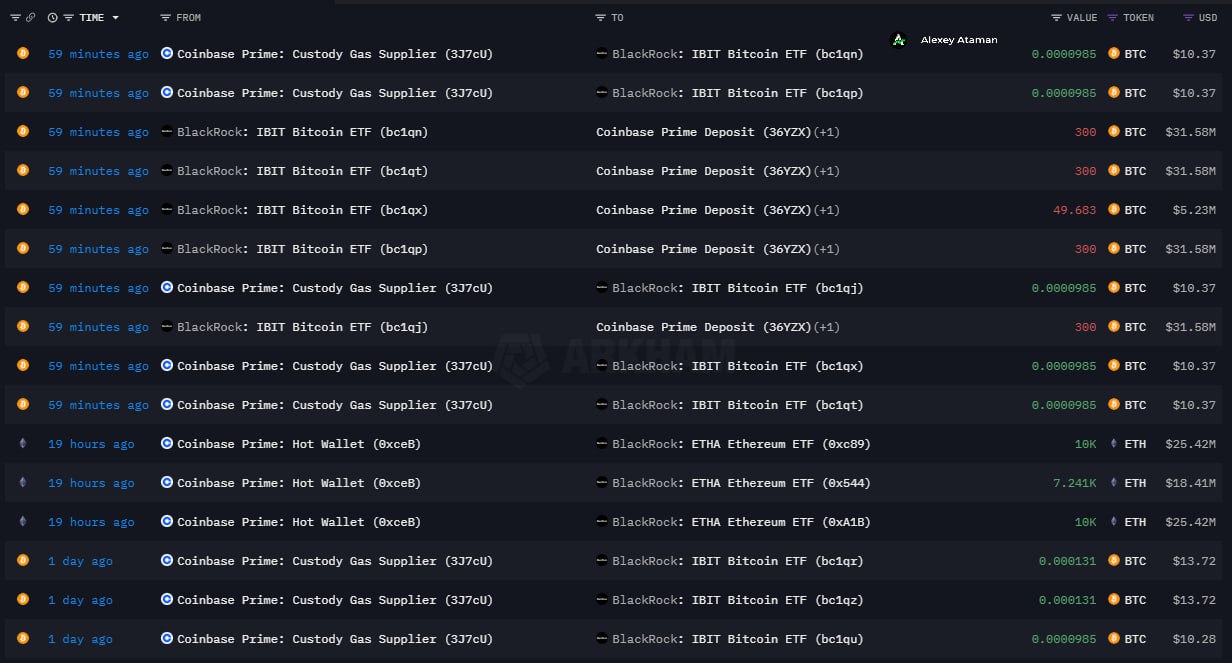Open recipient BlackRock: IBIT Bitcoin ETF (bc1qx)
The image size is (1232, 663).
coord(738,366)
